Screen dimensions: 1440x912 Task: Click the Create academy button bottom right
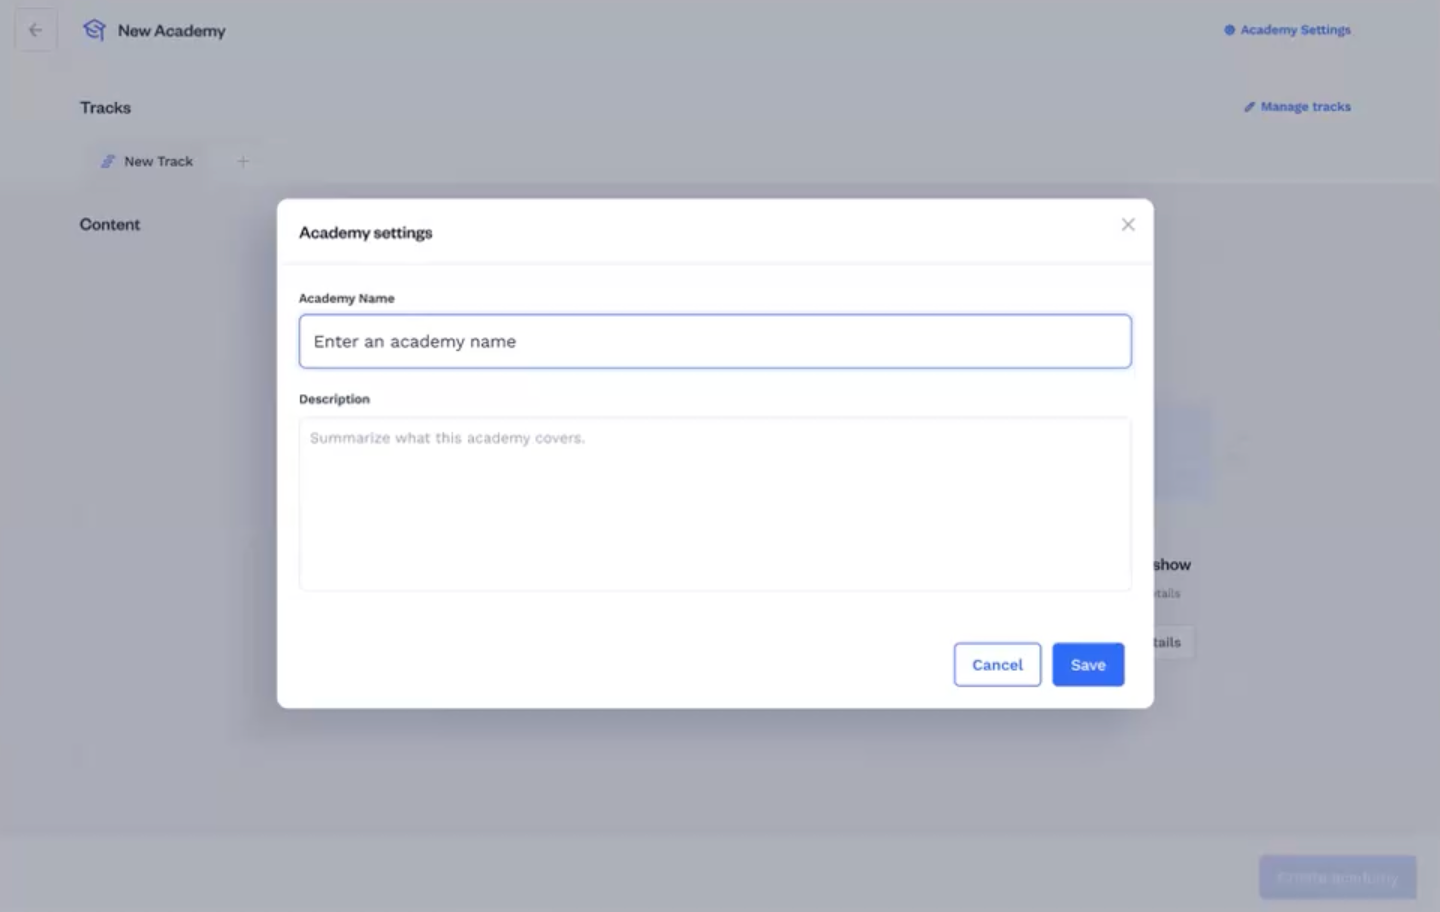pos(1337,877)
